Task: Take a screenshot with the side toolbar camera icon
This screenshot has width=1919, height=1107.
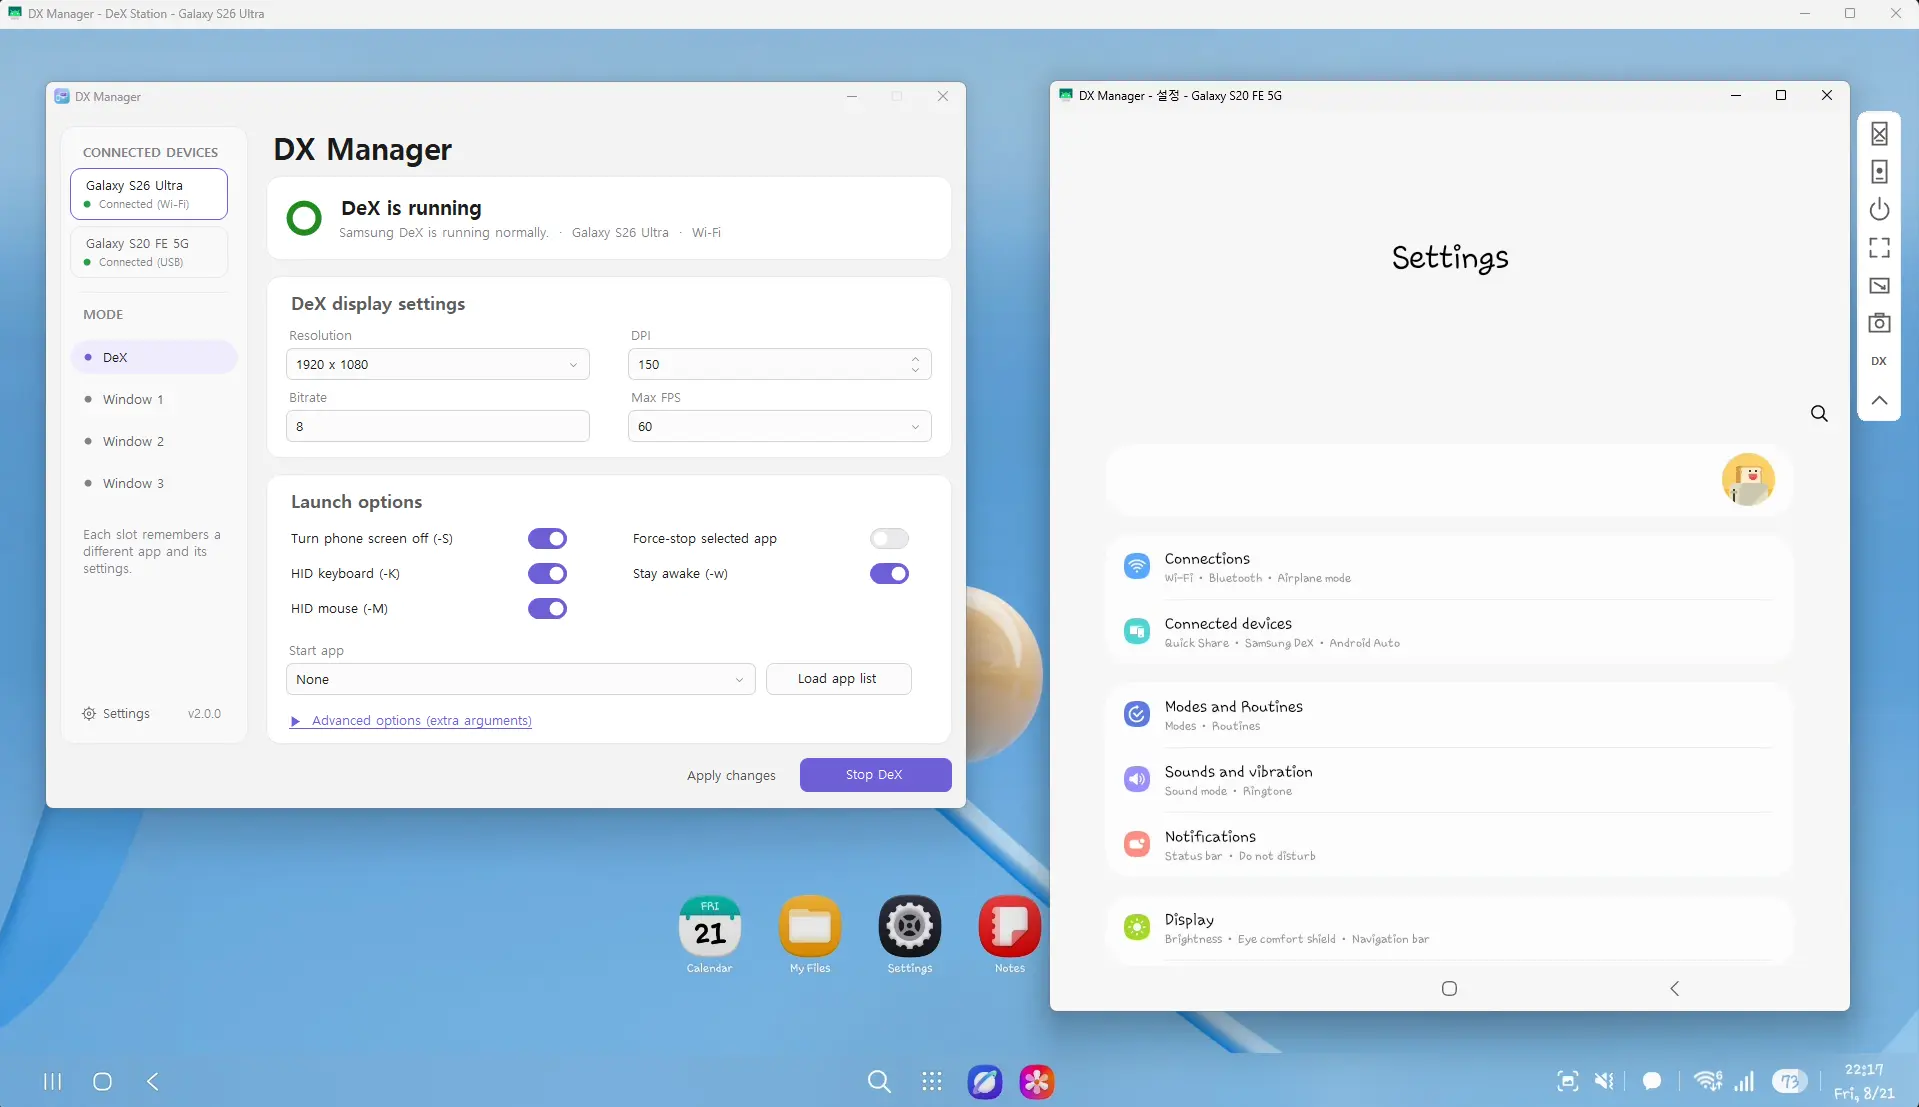Action: coord(1879,323)
